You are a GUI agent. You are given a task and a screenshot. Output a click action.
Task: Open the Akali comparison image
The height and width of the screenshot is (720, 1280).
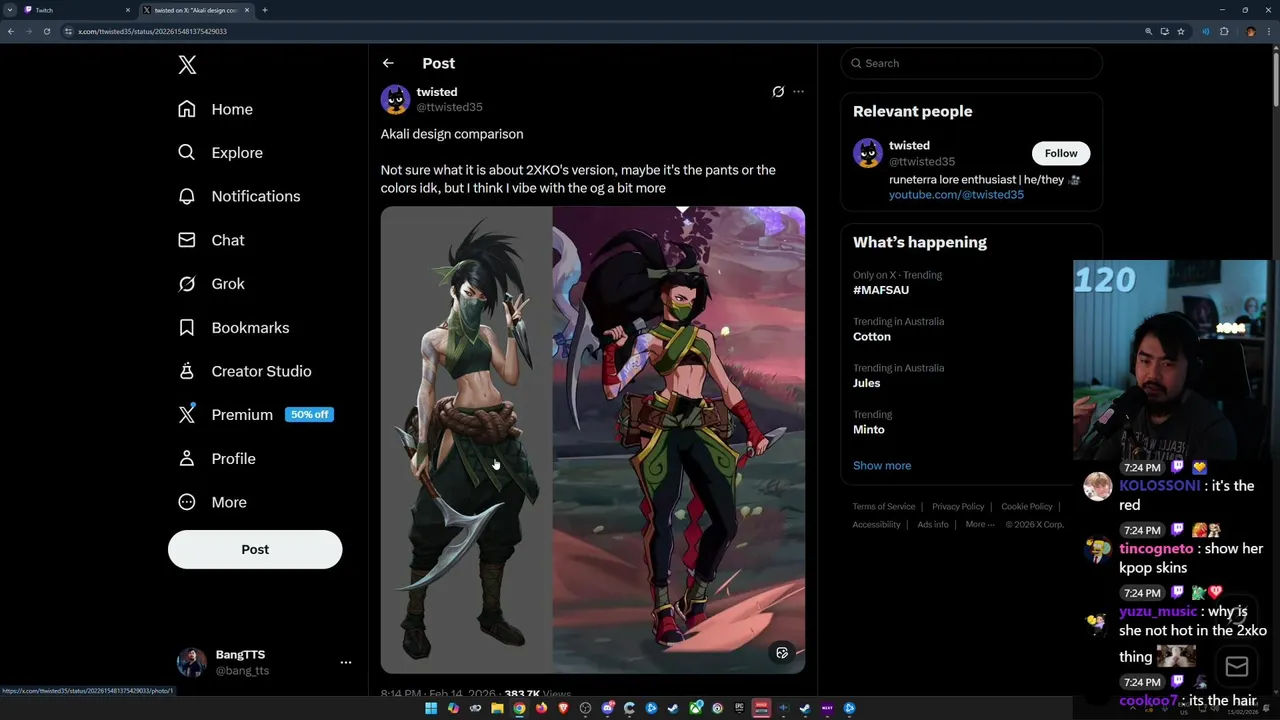[593, 440]
